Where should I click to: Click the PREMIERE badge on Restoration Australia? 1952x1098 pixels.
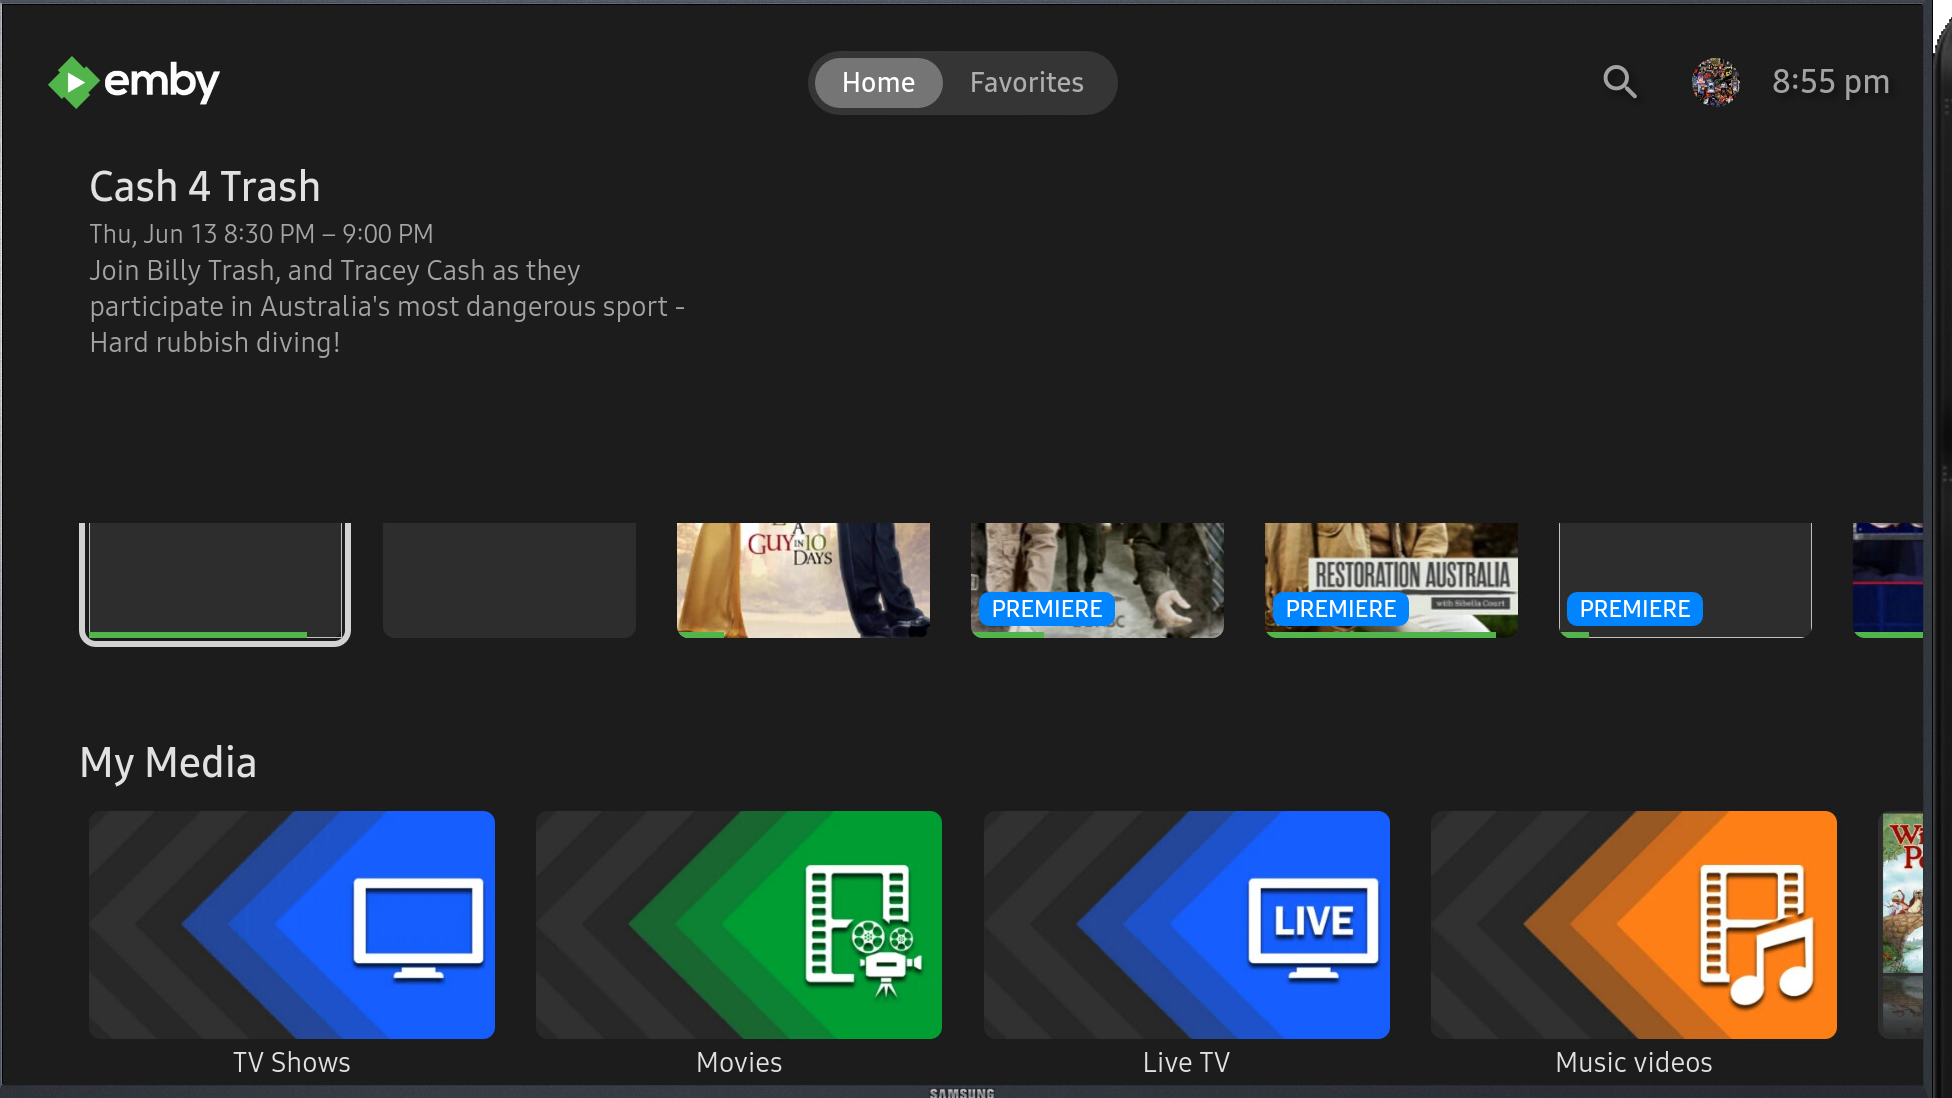click(x=1340, y=609)
